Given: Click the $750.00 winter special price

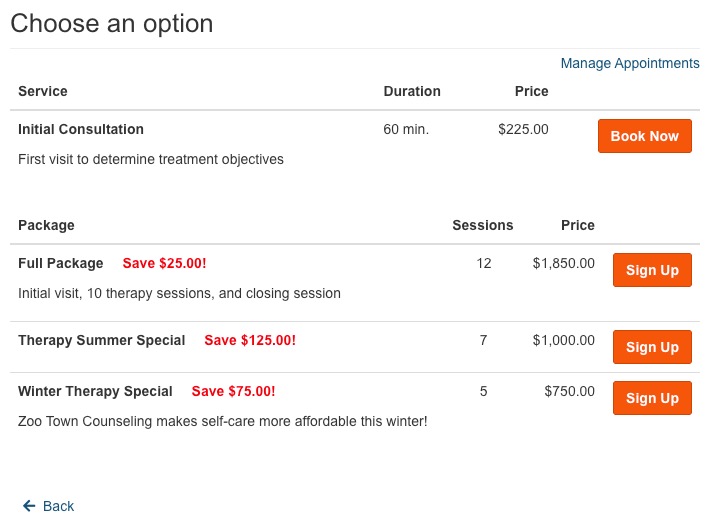Looking at the screenshot, I should (x=569, y=391).
